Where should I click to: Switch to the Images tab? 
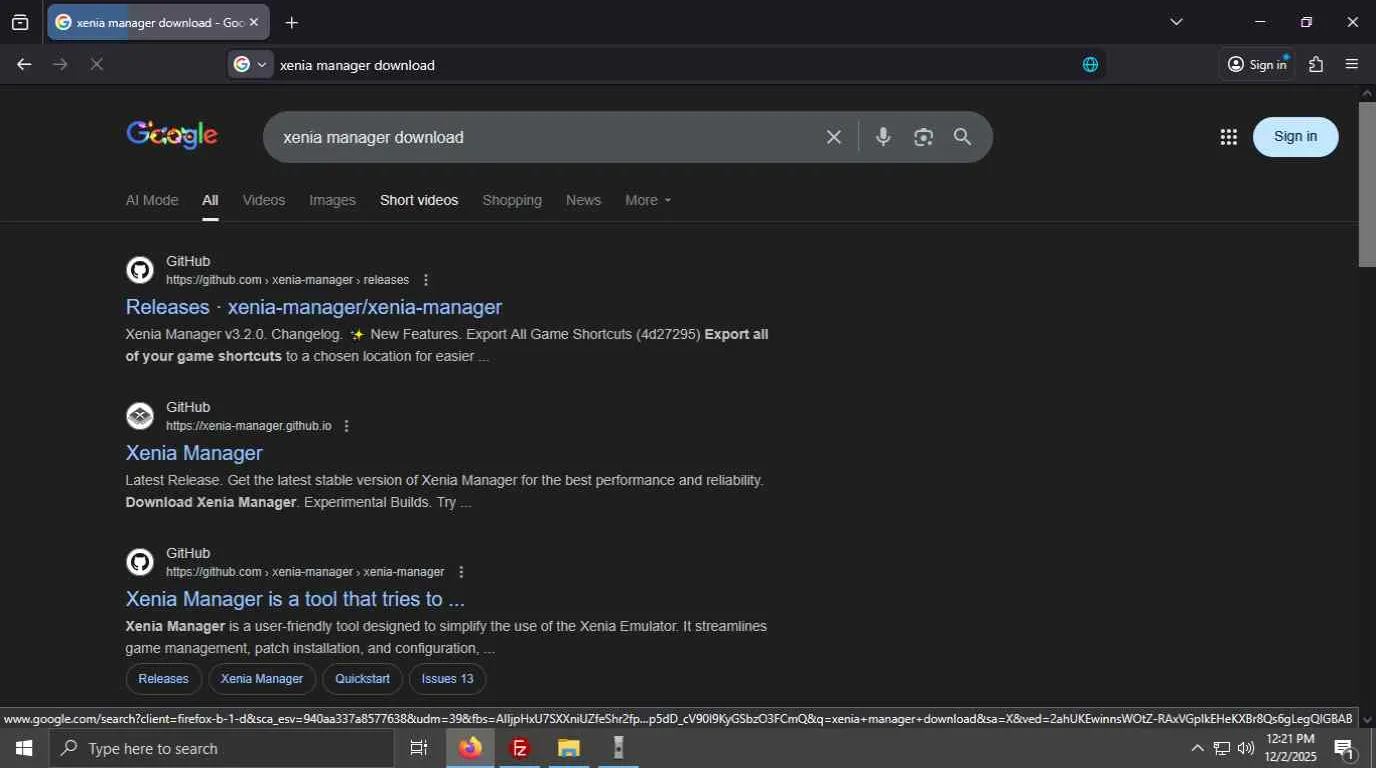click(332, 200)
